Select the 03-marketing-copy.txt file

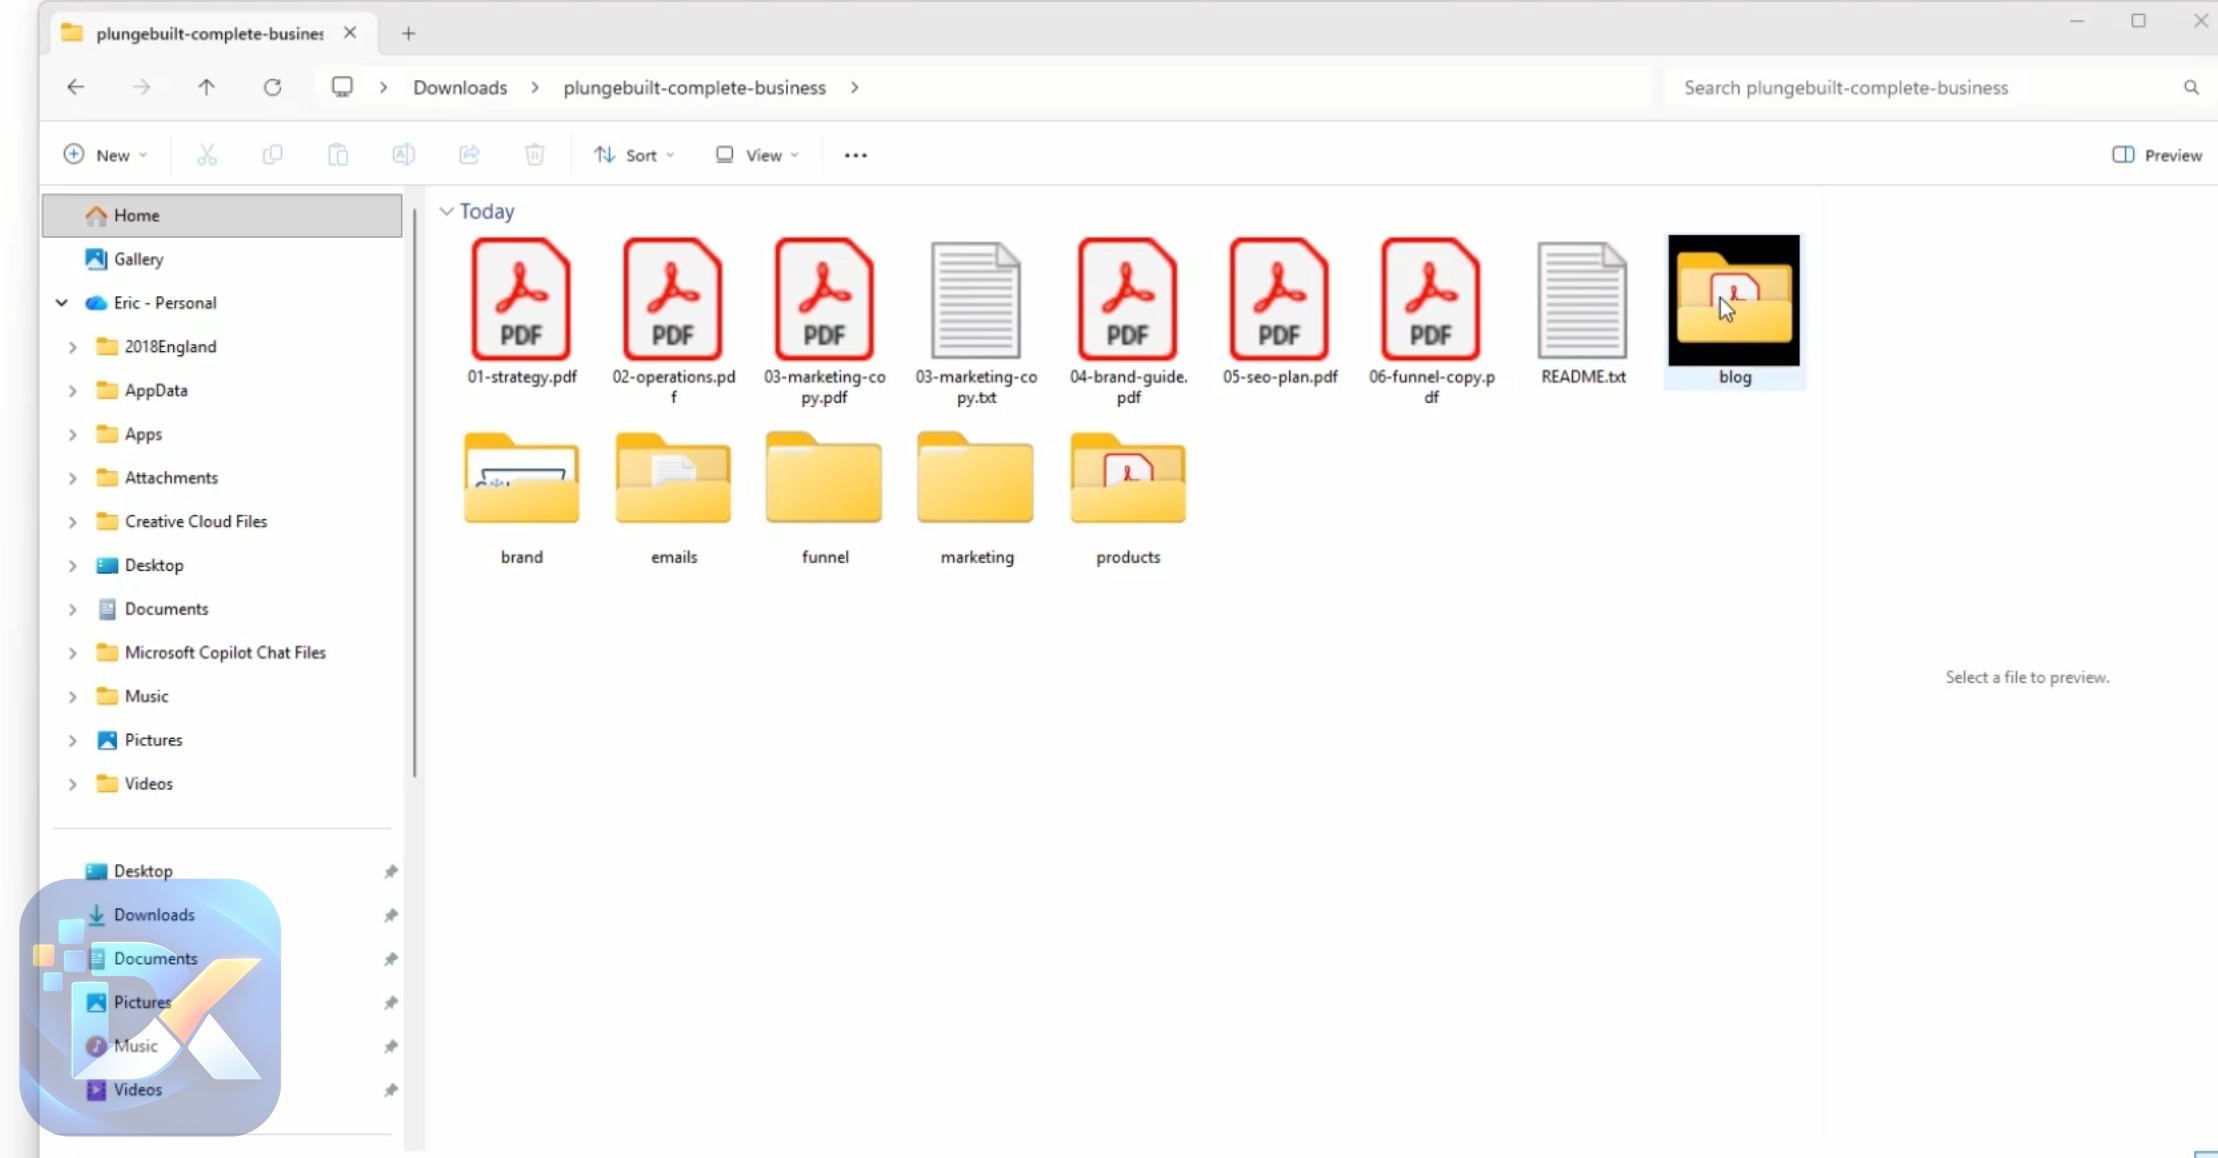(x=976, y=321)
